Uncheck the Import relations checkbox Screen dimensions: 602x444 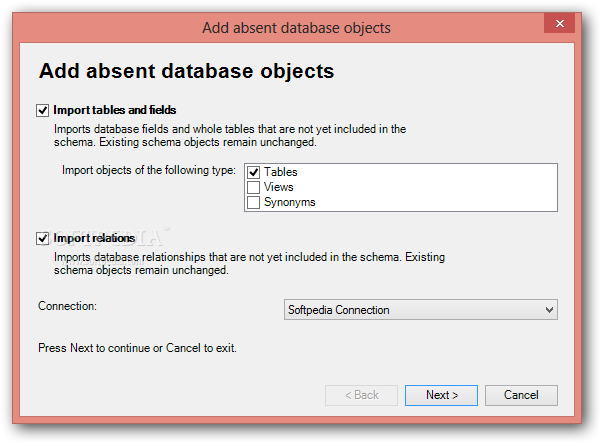[x=42, y=239]
